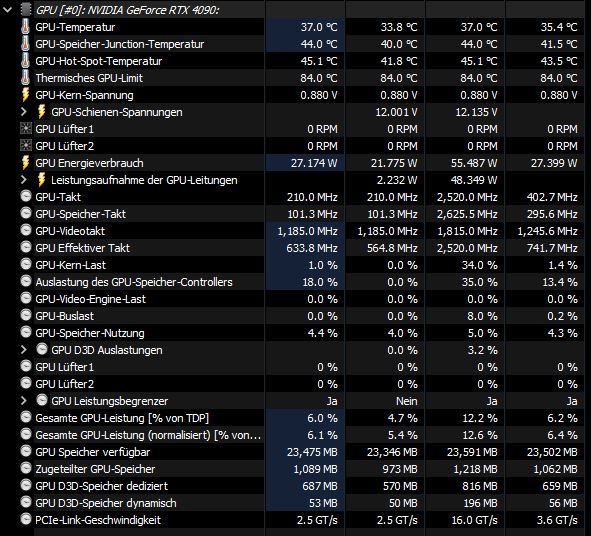Screen dimensions: 591x536
Task: Click lightning icon beside GPU-Kern-Spannung
Action: [25, 95]
